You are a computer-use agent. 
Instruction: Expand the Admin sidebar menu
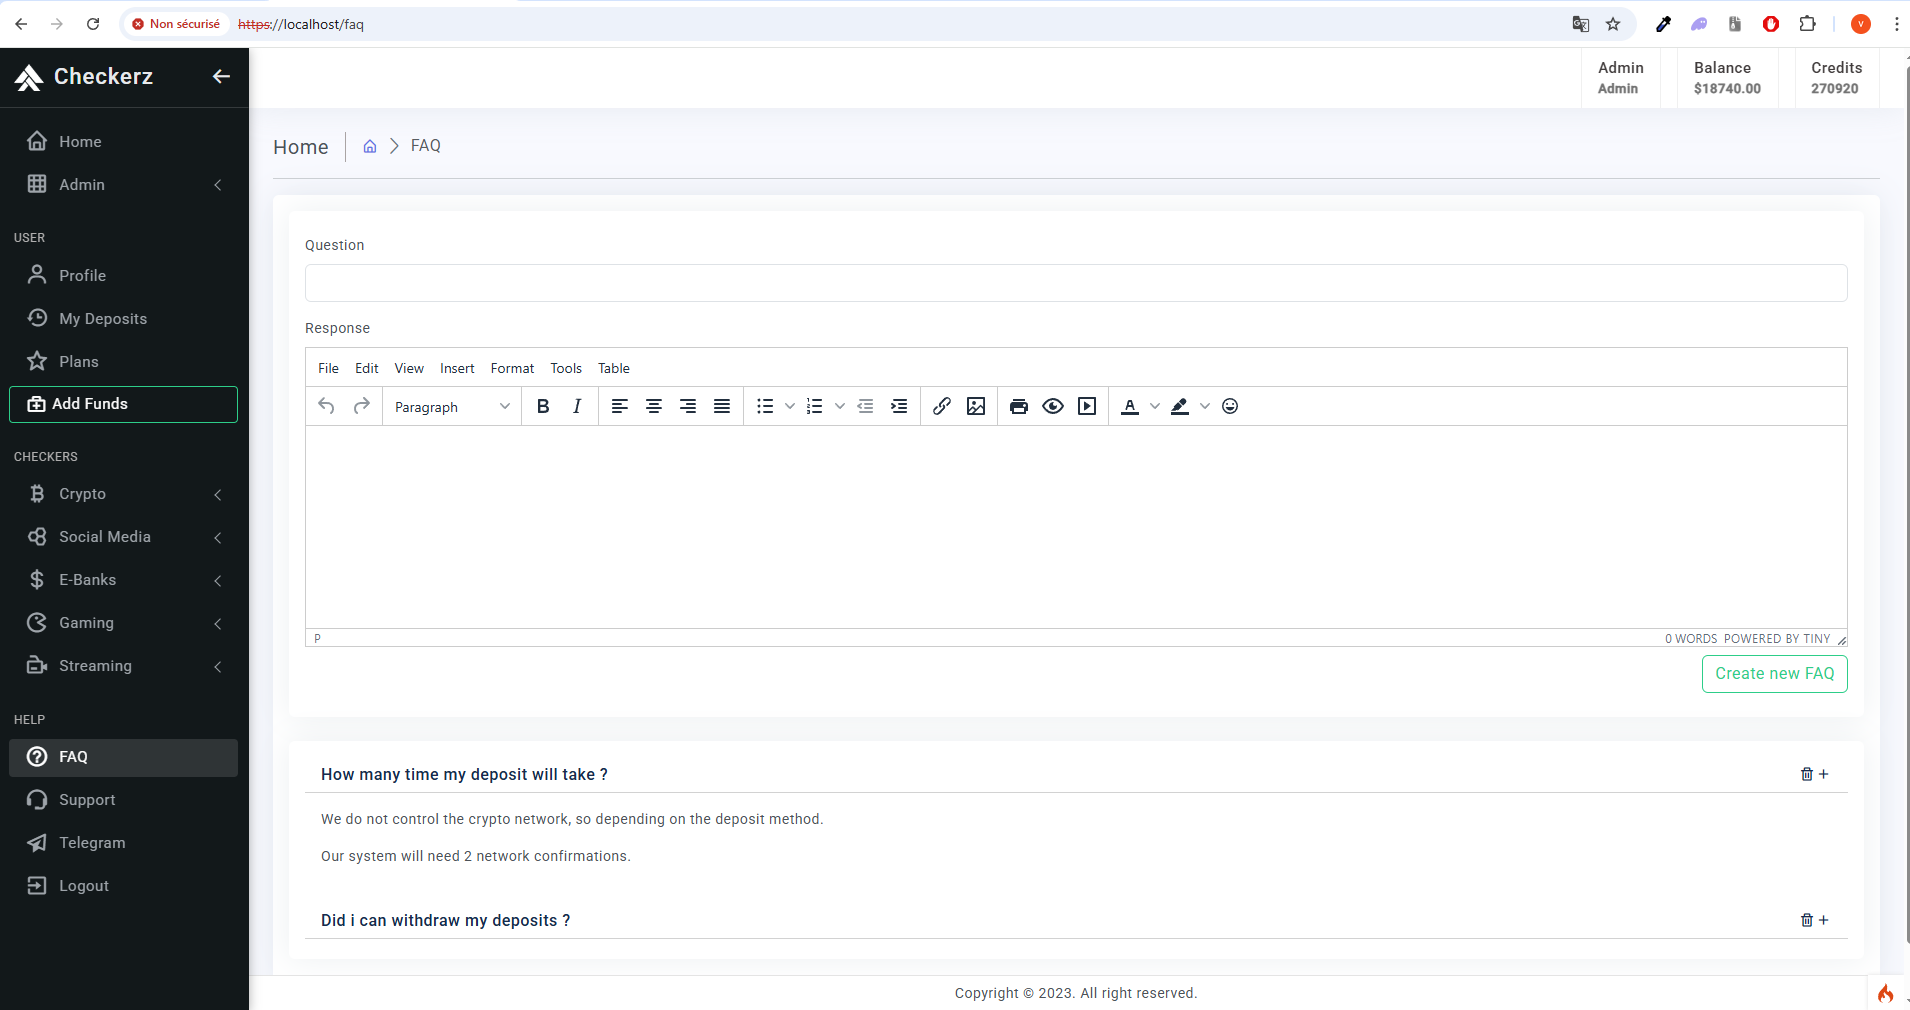click(124, 185)
